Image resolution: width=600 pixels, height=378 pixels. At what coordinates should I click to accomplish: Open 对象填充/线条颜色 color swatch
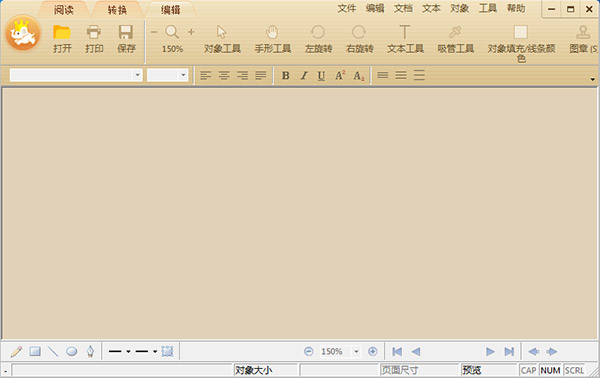[521, 33]
